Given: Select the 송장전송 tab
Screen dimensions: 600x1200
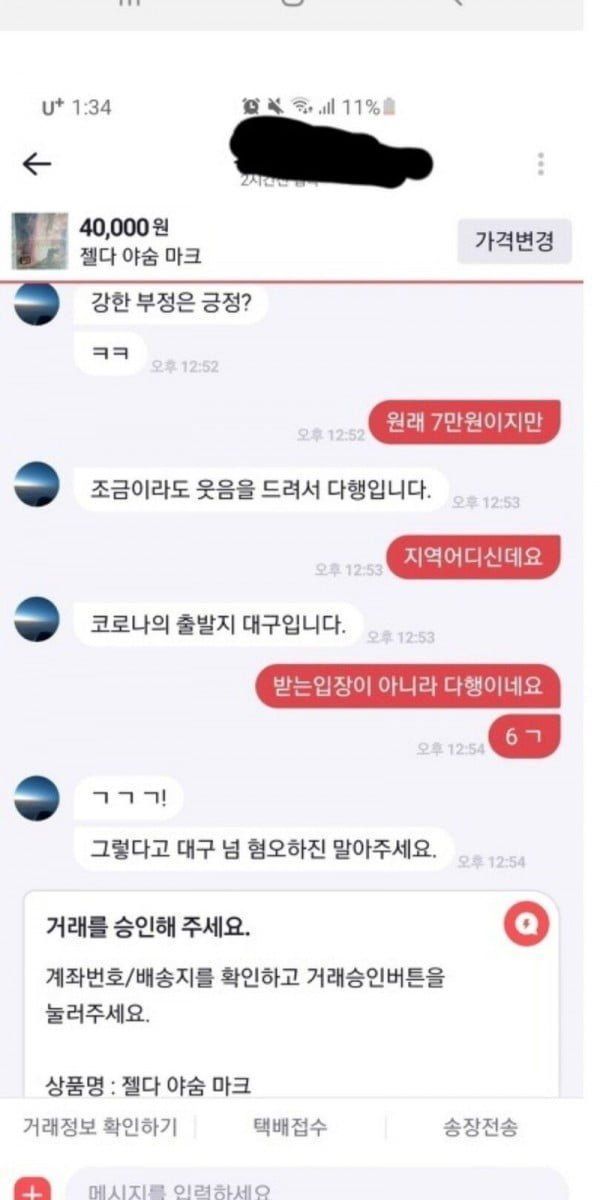Looking at the screenshot, I should [480, 1127].
